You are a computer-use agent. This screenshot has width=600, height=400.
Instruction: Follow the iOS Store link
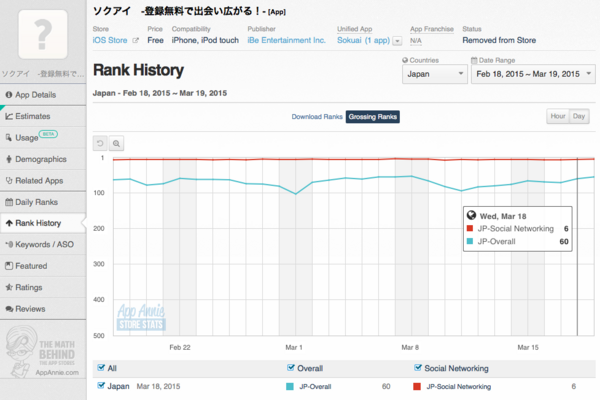pyautogui.click(x=110, y=40)
